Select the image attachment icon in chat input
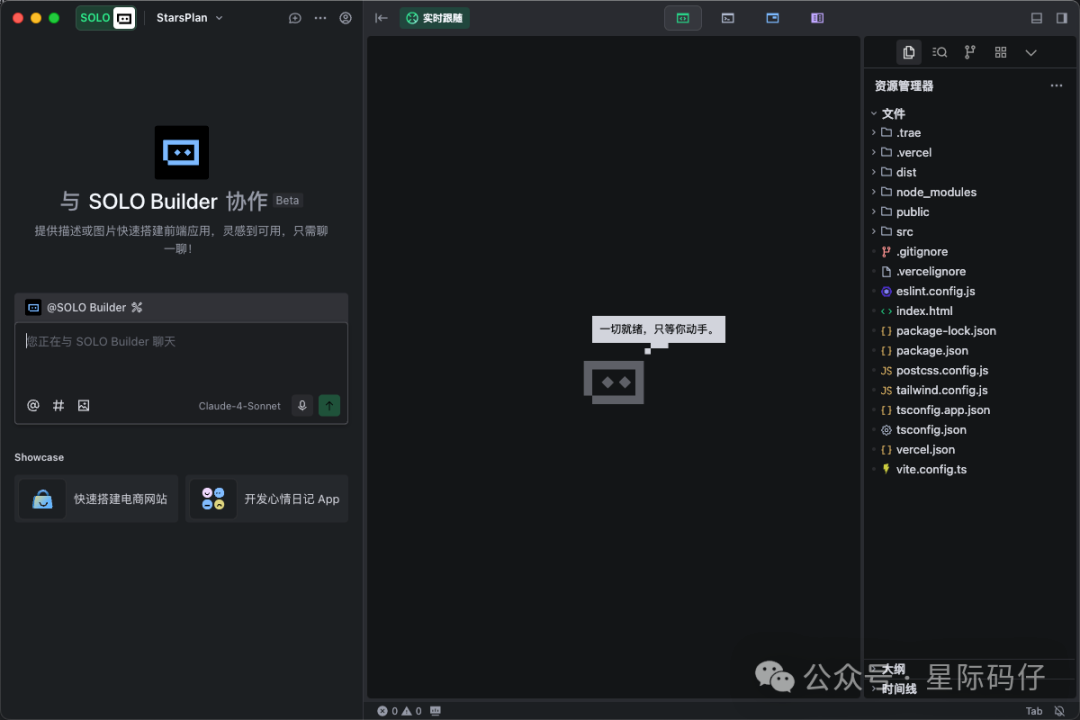This screenshot has height=720, width=1080. [83, 405]
